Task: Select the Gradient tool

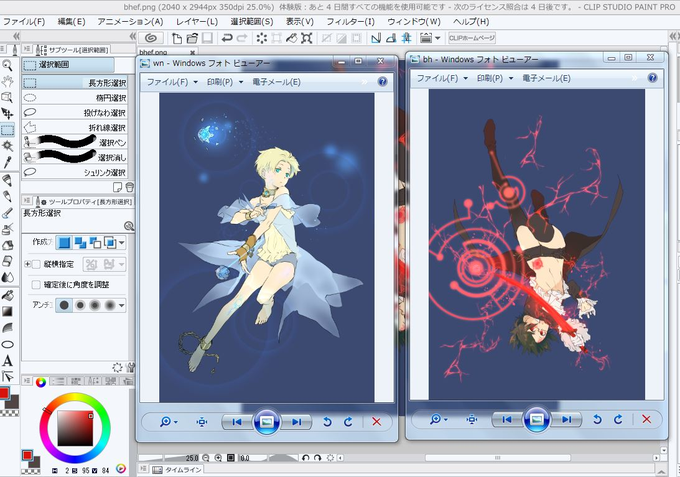Action: 7,312
